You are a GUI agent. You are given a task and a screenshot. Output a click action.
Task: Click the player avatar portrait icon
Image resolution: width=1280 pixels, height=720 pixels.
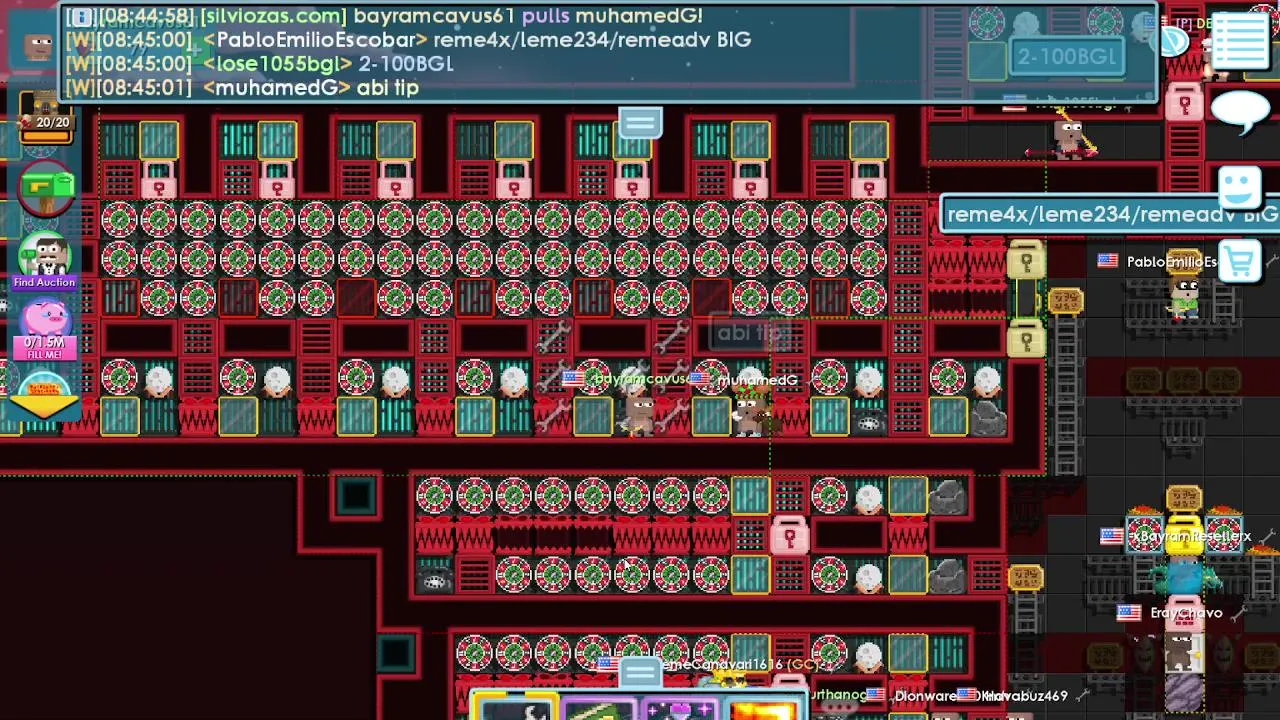pos(39,45)
